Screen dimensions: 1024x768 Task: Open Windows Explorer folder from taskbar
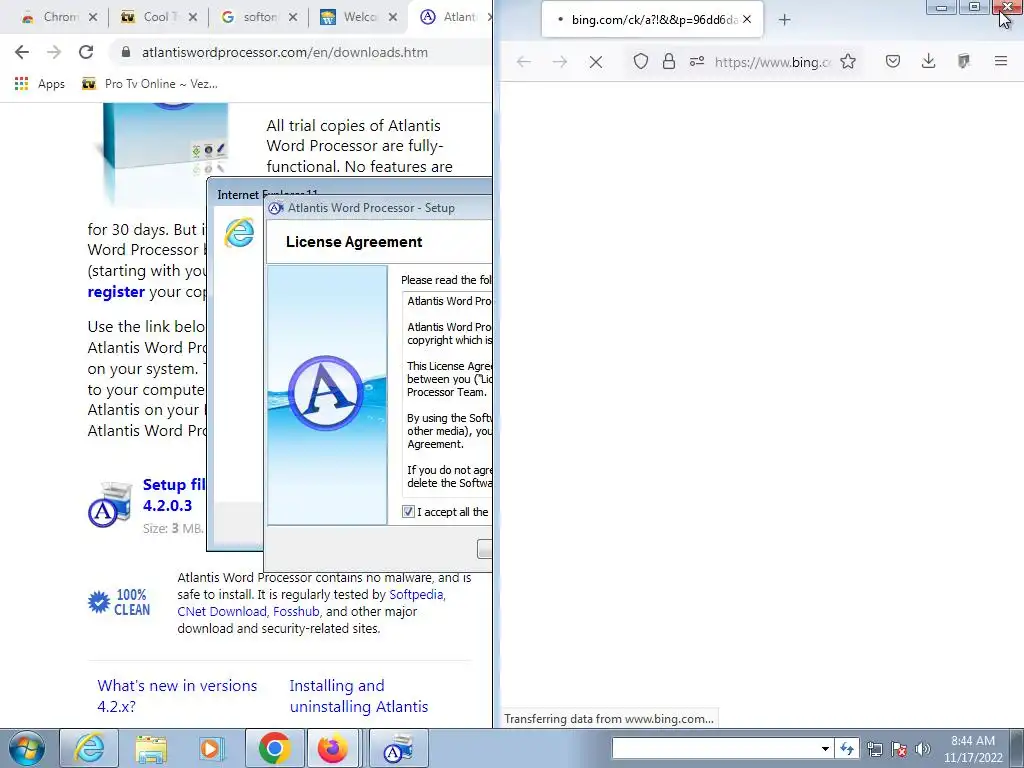(x=151, y=748)
